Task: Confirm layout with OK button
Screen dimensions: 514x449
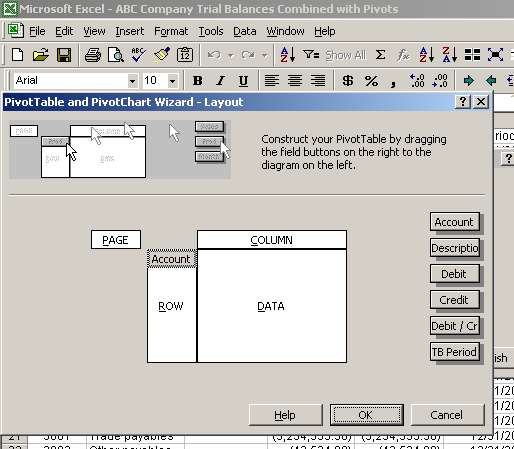Action: [x=367, y=415]
